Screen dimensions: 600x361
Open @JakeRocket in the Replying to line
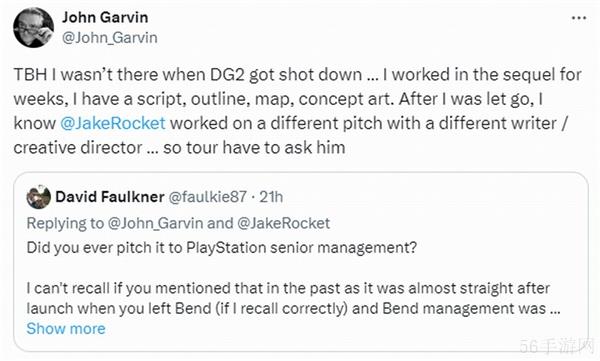283,223
